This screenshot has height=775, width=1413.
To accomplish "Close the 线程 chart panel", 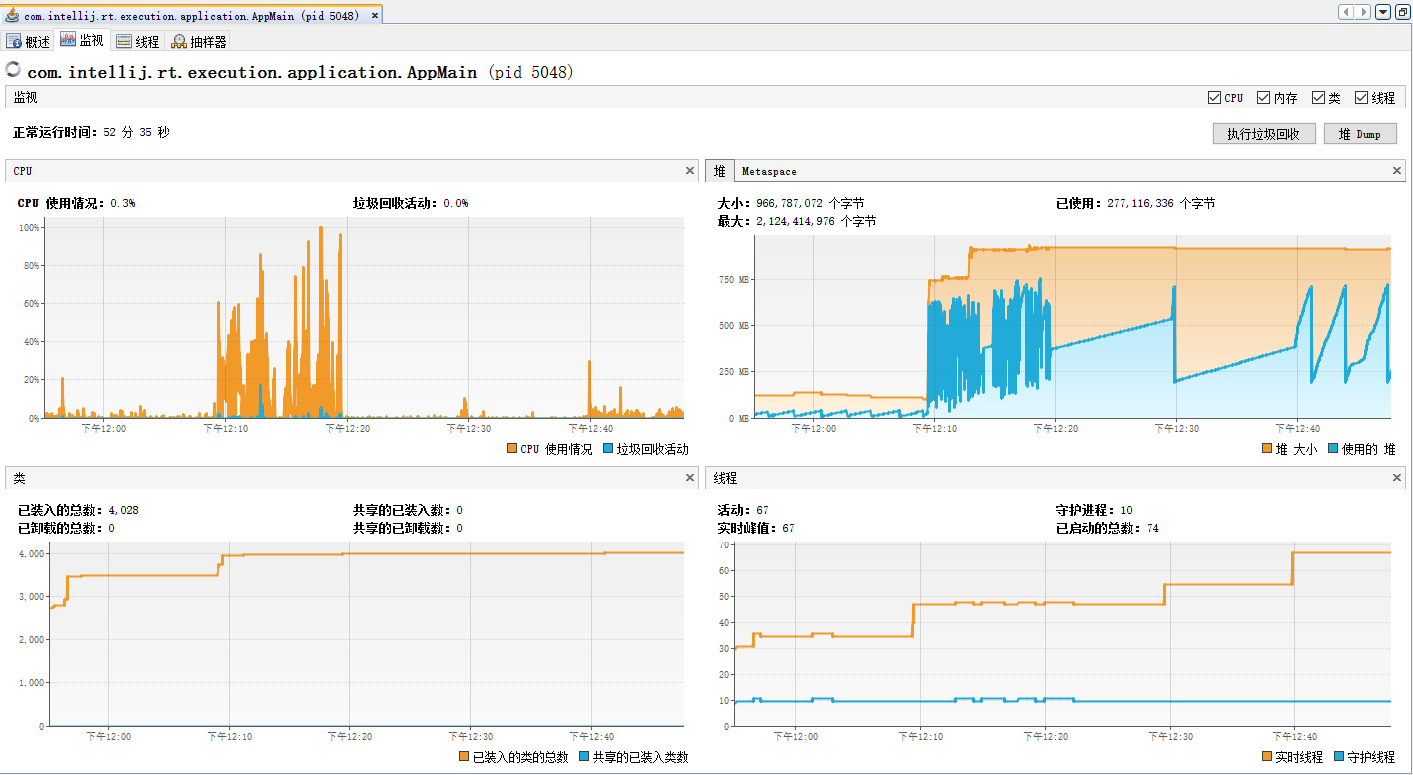I will point(1398,478).
